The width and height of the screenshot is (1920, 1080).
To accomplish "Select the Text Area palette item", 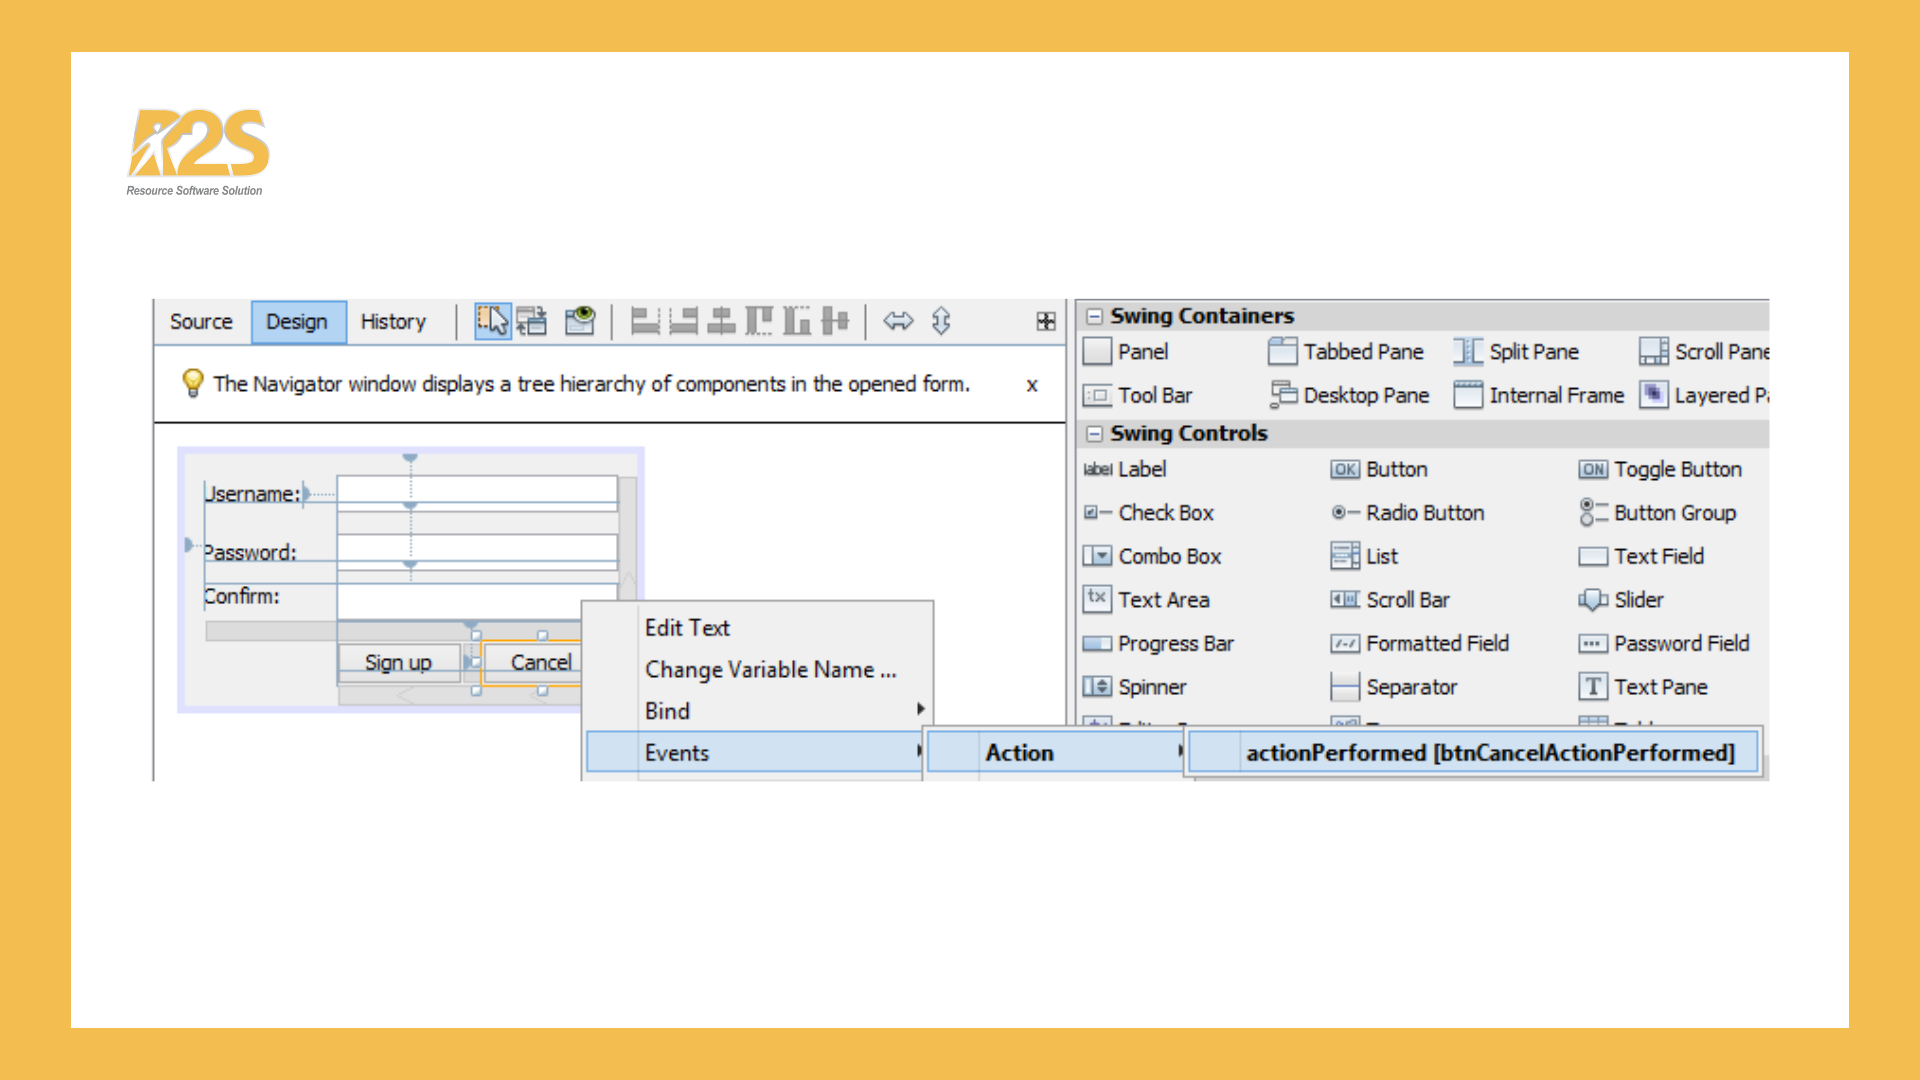I will pos(1163,600).
